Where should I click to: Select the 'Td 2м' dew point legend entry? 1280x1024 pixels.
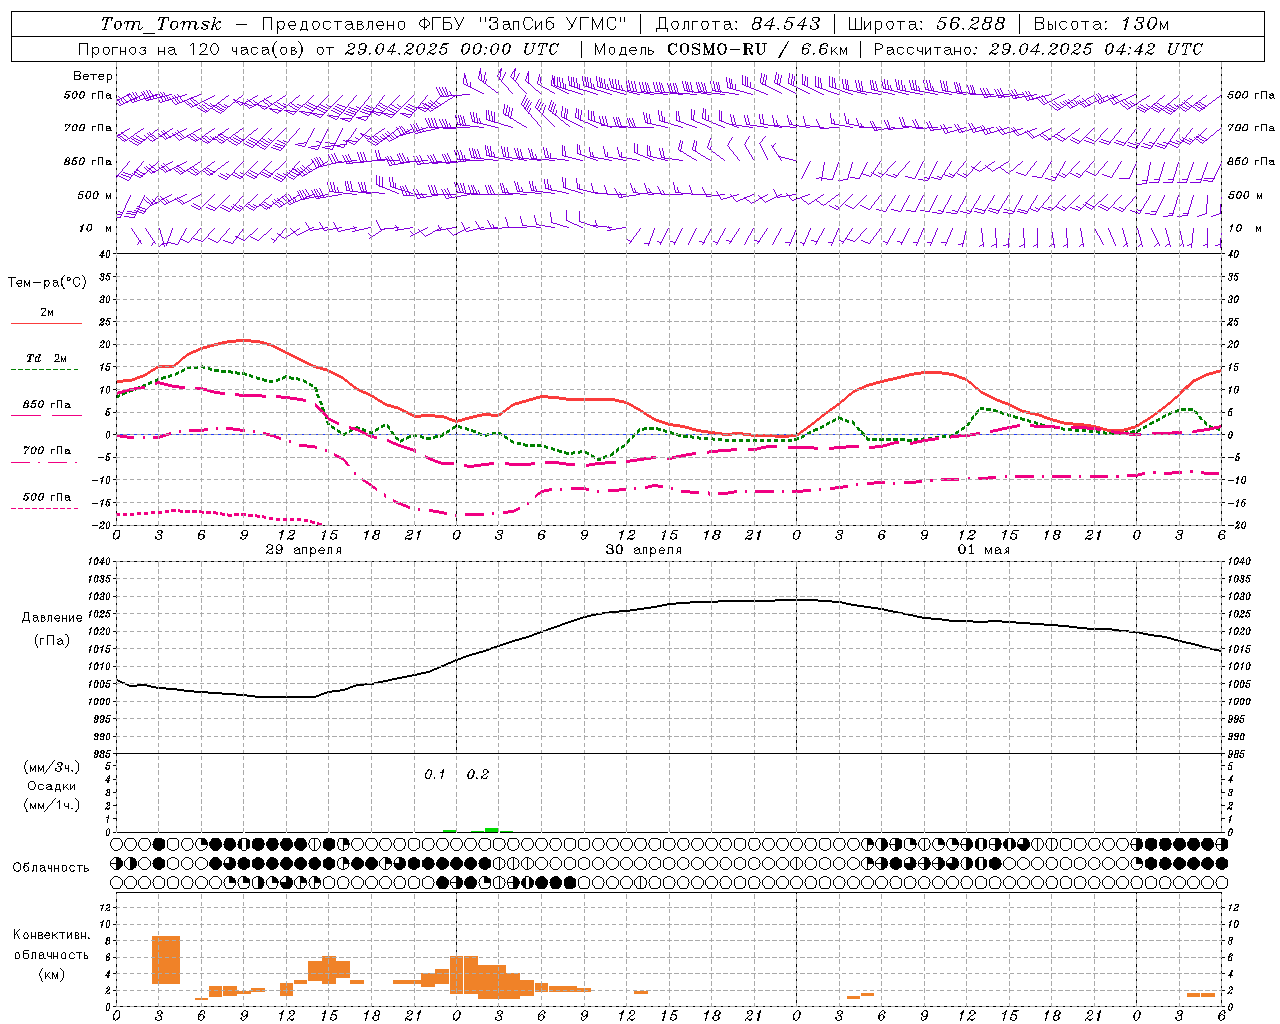(x=46, y=359)
